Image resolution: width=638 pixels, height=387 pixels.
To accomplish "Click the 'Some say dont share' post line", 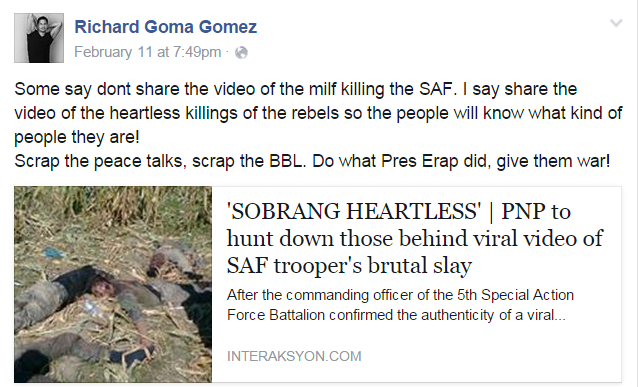I will pyautogui.click(x=296, y=89).
